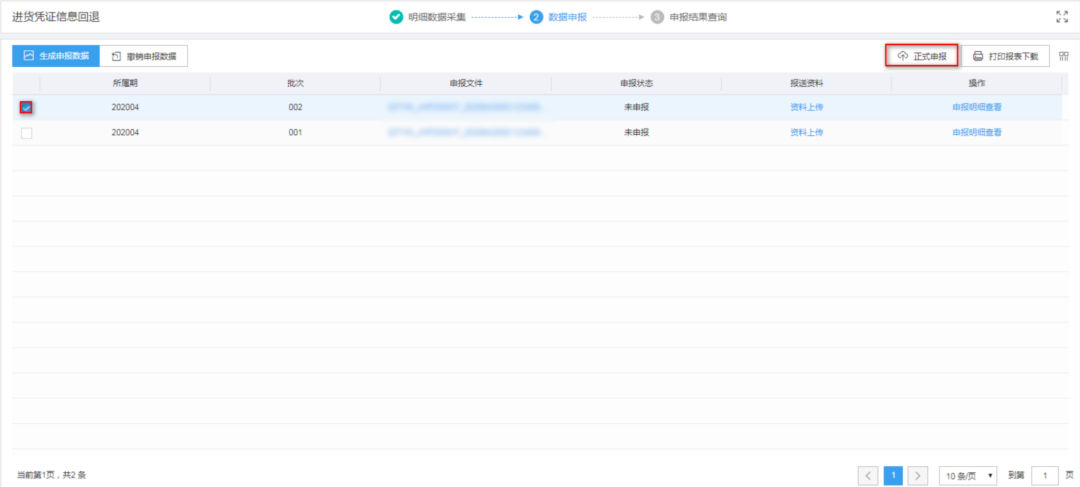Click the 进货凭证信息回退 page title
The width and height of the screenshot is (1080, 487).
click(x=56, y=17)
